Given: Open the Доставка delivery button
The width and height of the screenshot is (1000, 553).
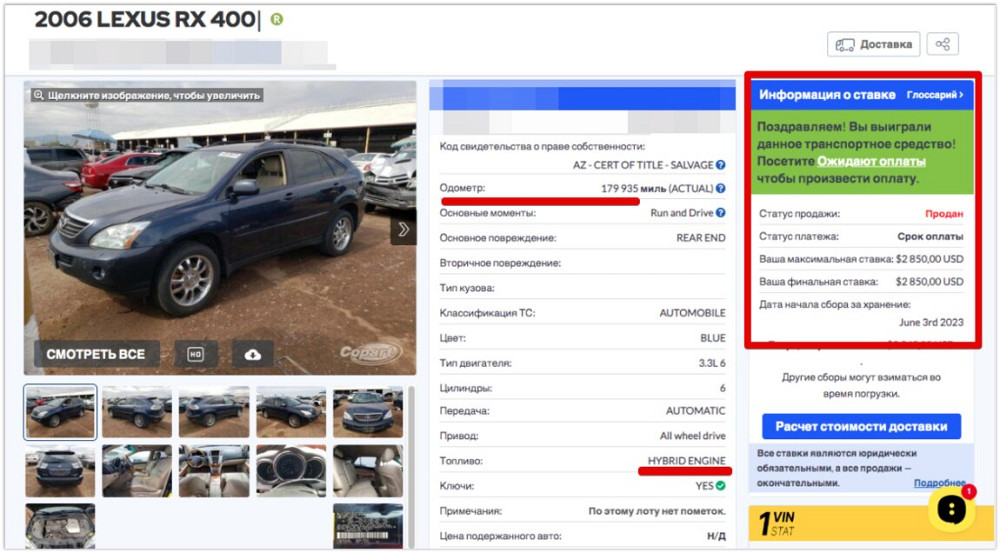Looking at the screenshot, I should pos(873,44).
